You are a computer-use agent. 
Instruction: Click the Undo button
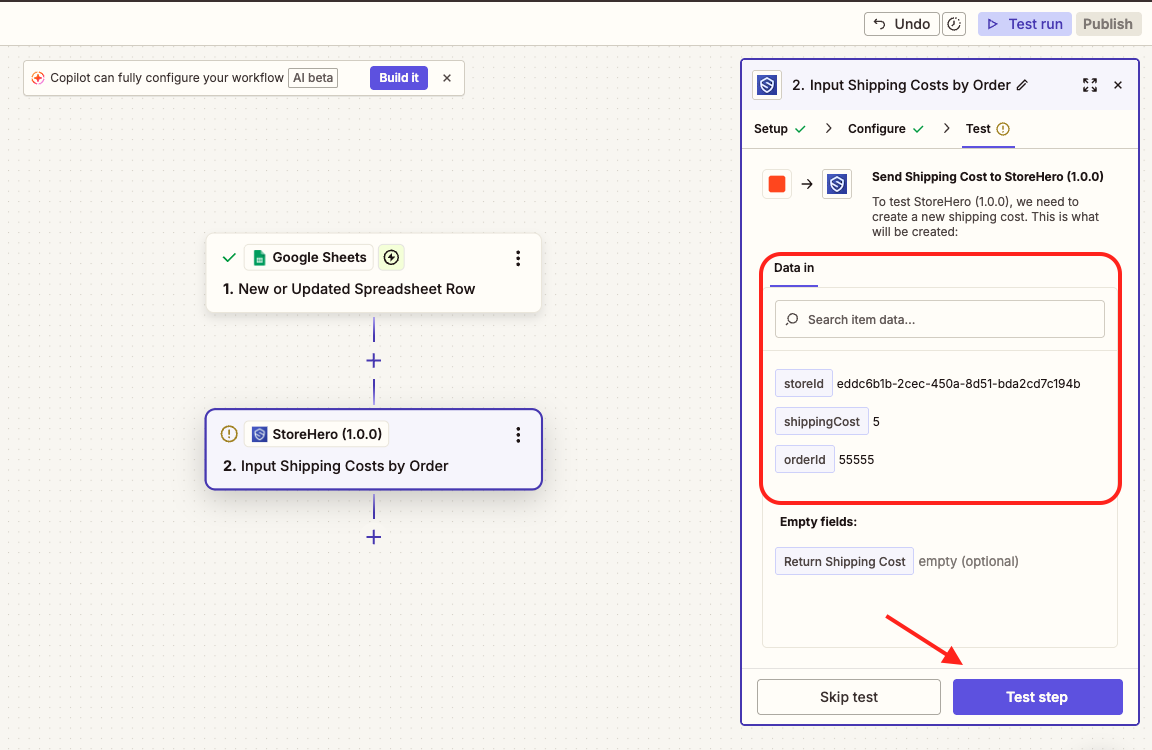coord(902,24)
